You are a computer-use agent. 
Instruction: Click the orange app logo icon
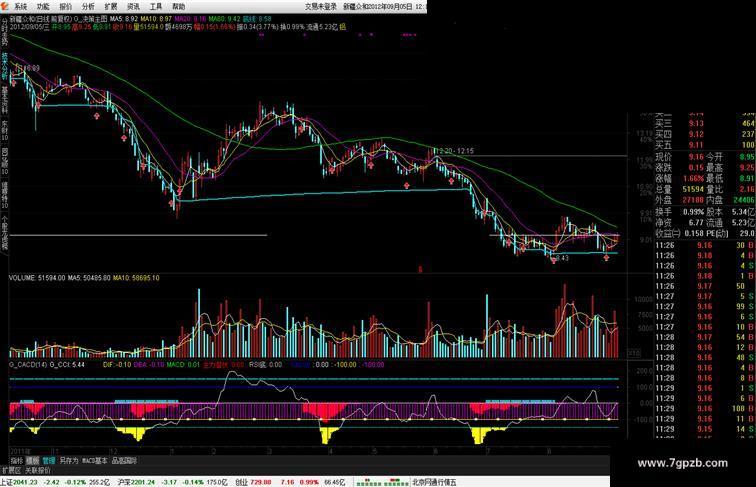[x=4, y=6]
